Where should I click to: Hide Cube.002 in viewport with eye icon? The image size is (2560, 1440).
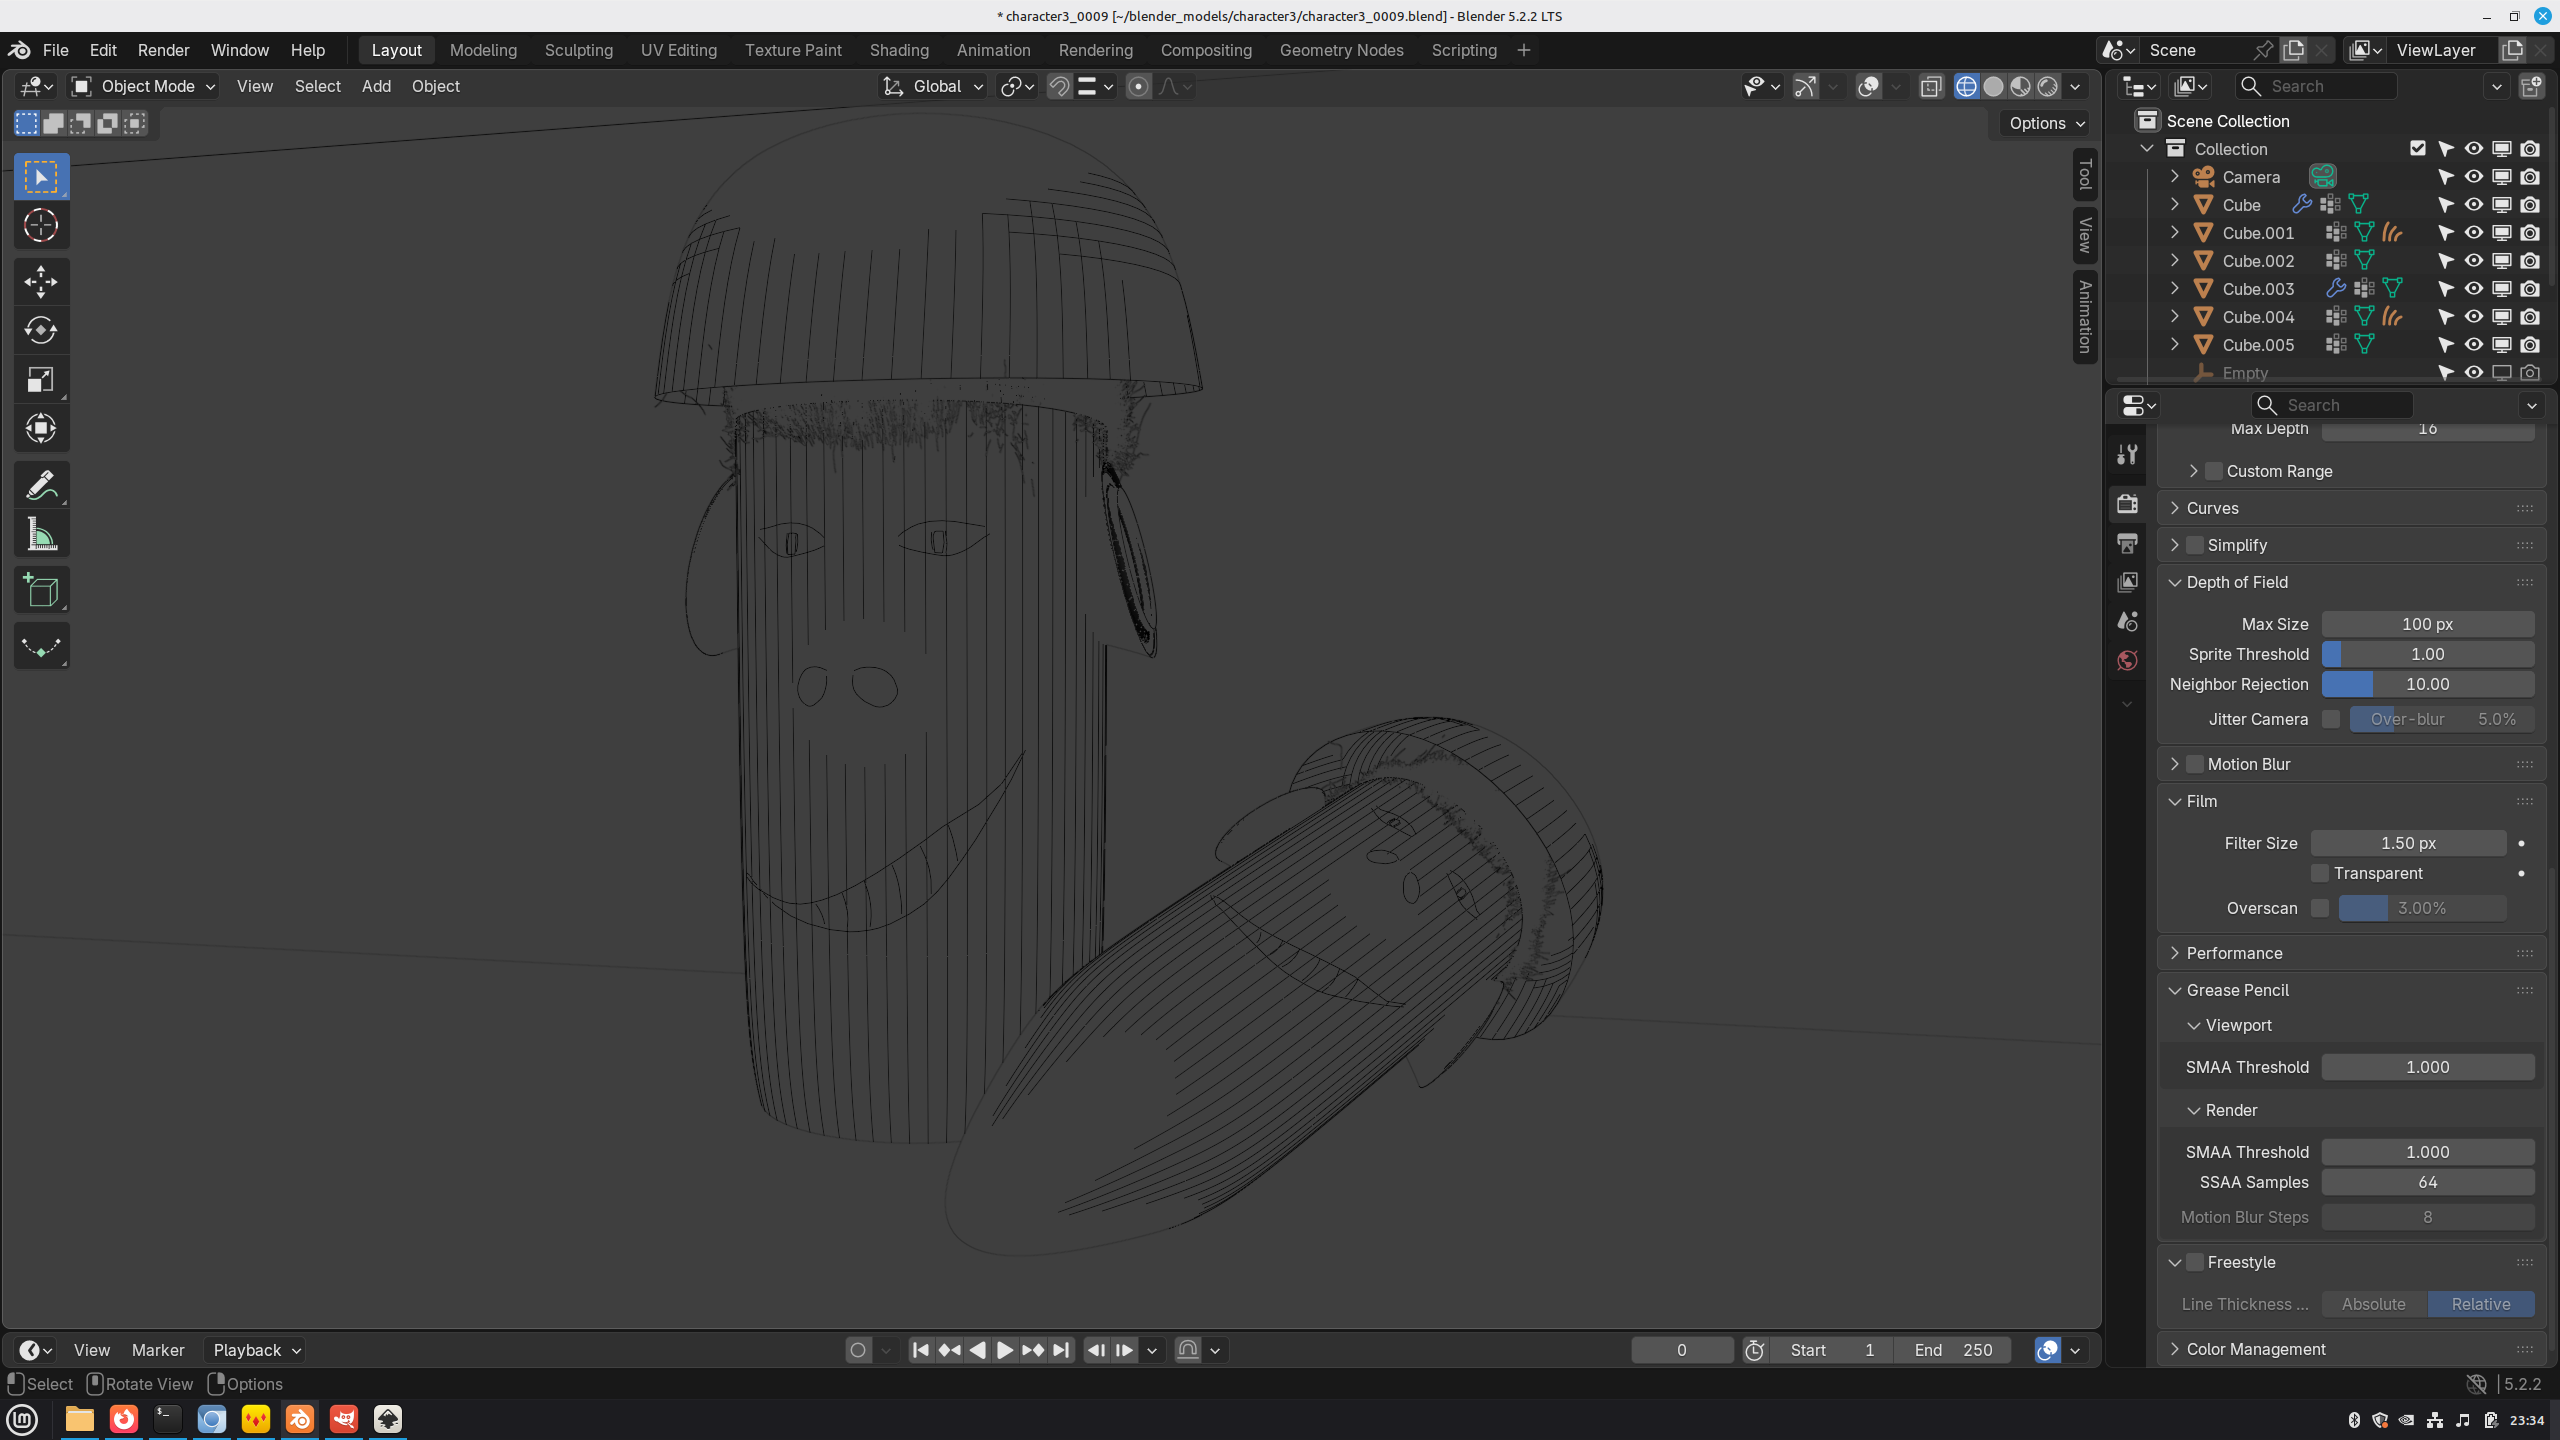point(2473,261)
